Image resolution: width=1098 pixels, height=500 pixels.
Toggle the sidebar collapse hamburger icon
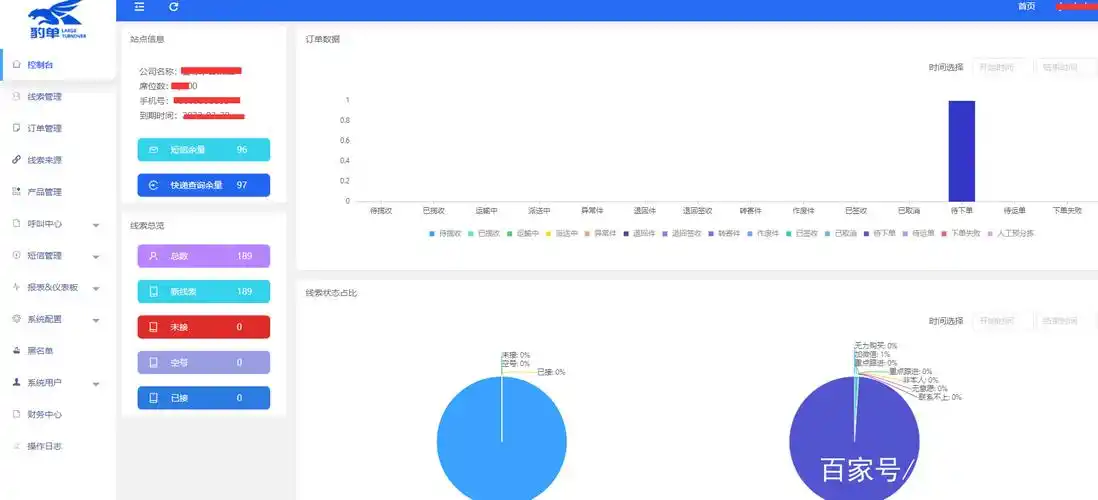click(139, 6)
